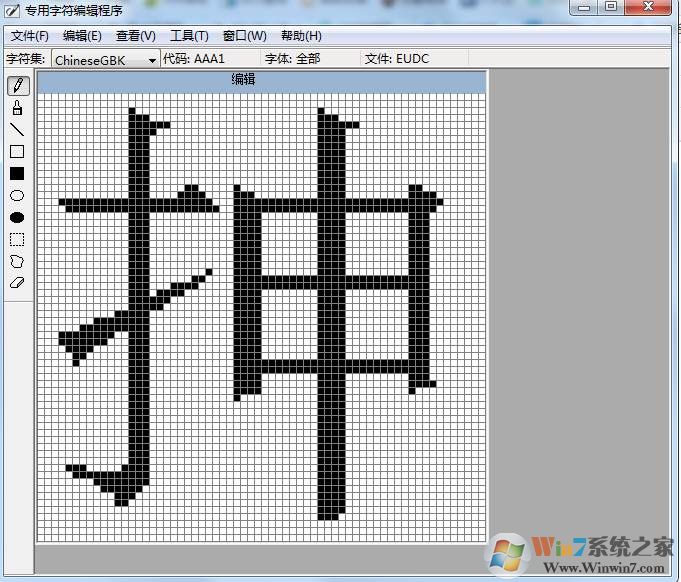Open the 窗口(W) menu
Screen dimensions: 681x582
coord(244,36)
